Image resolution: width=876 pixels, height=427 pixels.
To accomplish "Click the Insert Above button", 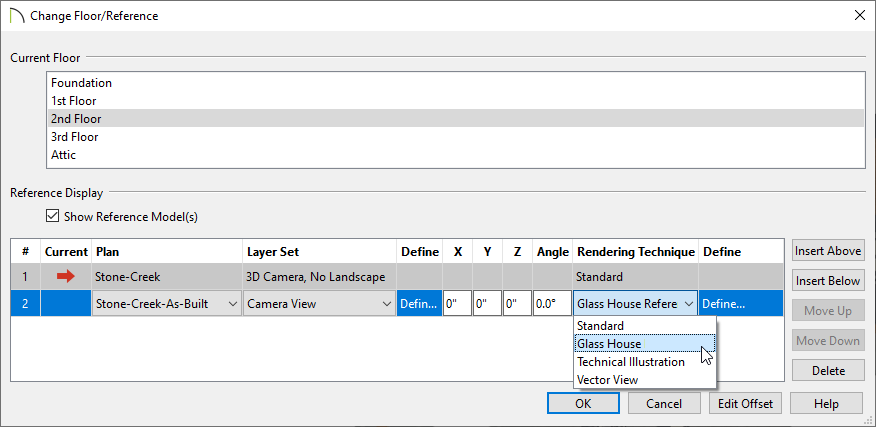I will [828, 251].
